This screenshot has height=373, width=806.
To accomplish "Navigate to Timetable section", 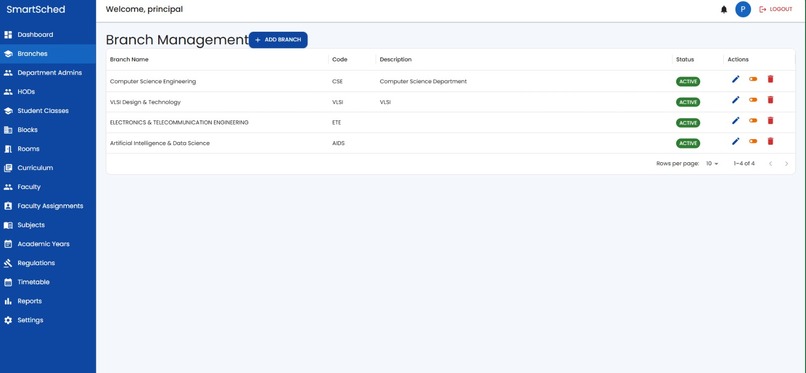I will [x=48, y=282].
